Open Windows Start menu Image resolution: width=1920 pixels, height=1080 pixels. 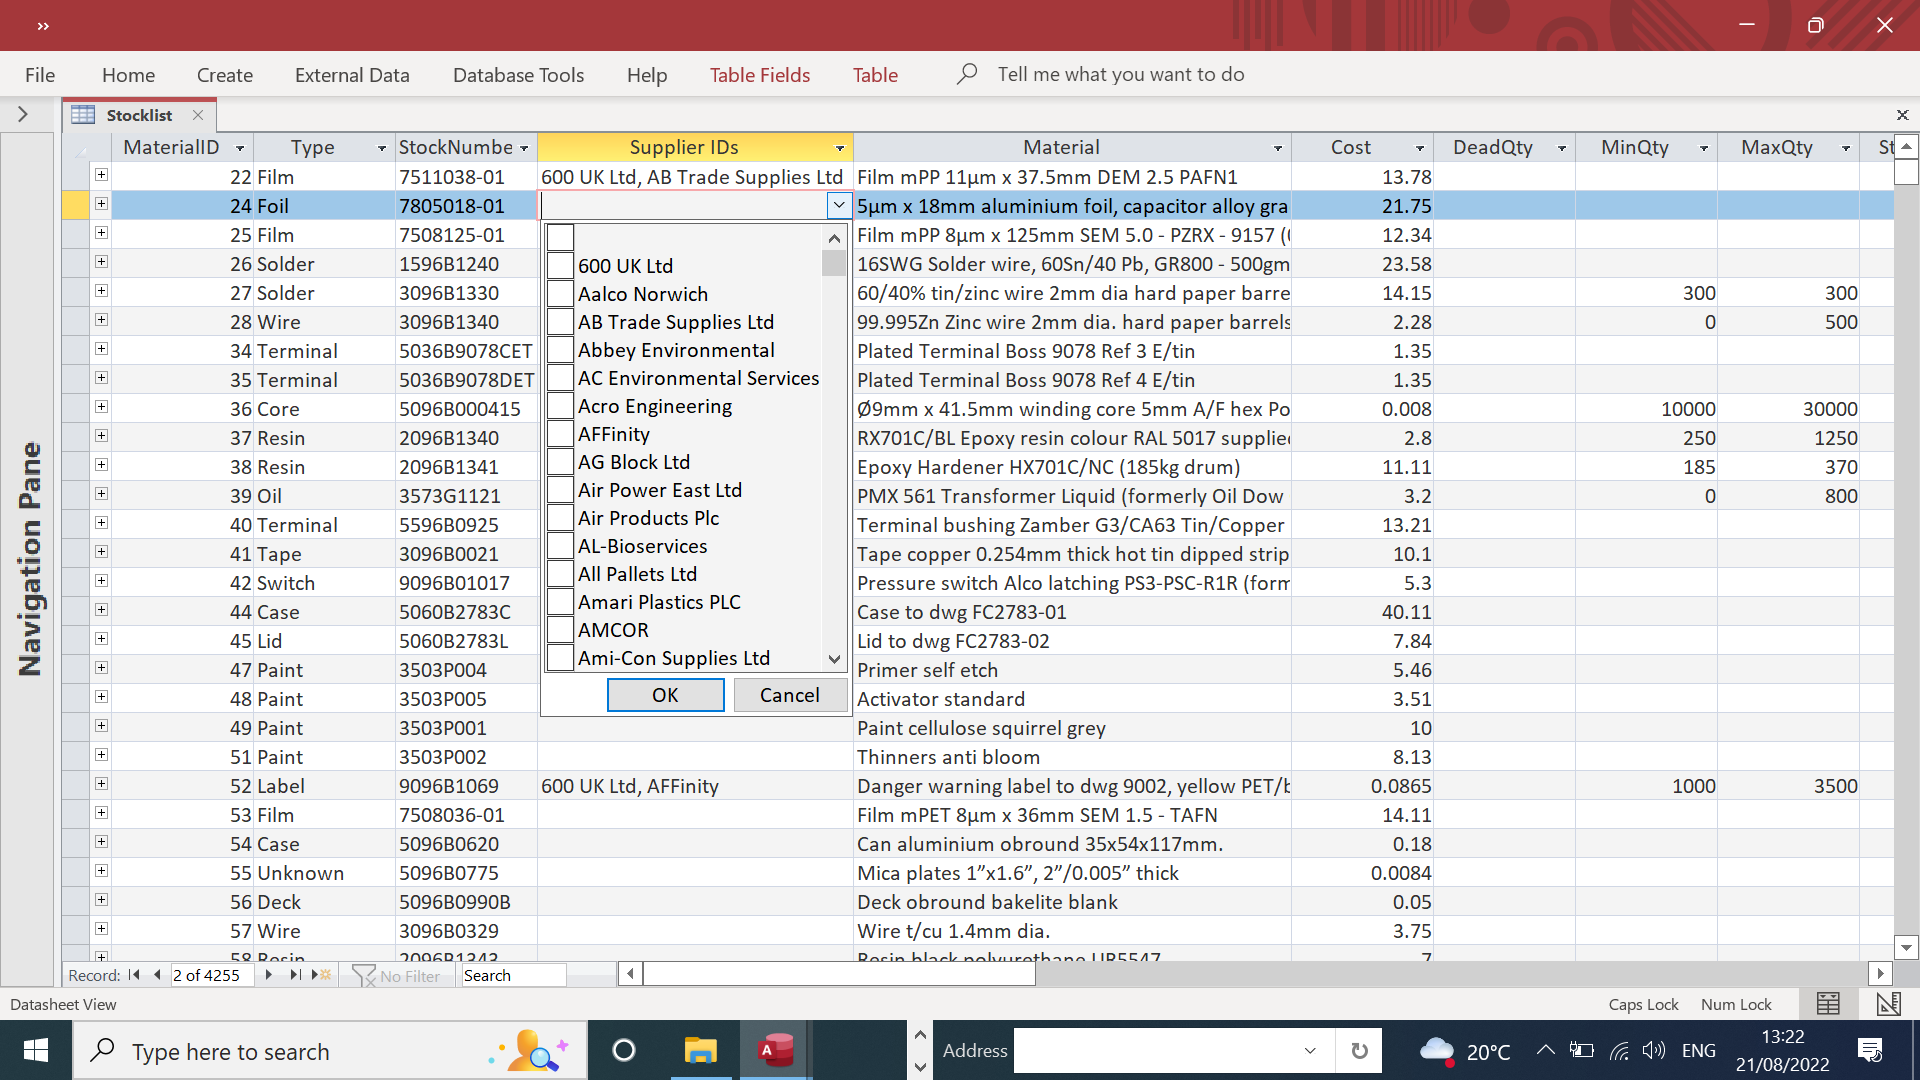[x=36, y=1051]
